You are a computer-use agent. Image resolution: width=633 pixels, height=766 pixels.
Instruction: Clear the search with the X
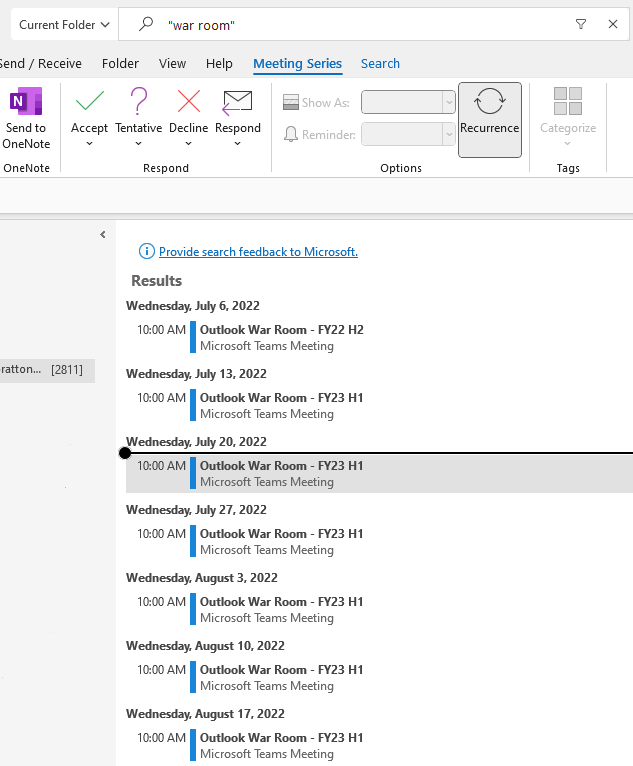[x=613, y=24]
